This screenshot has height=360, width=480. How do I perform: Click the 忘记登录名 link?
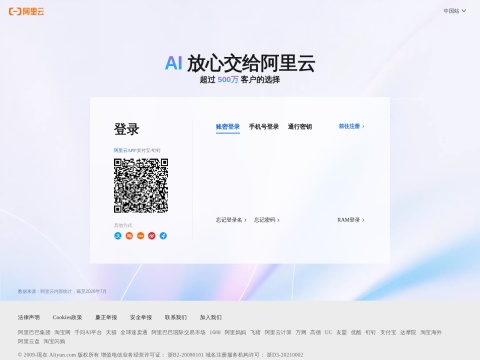click(x=231, y=220)
